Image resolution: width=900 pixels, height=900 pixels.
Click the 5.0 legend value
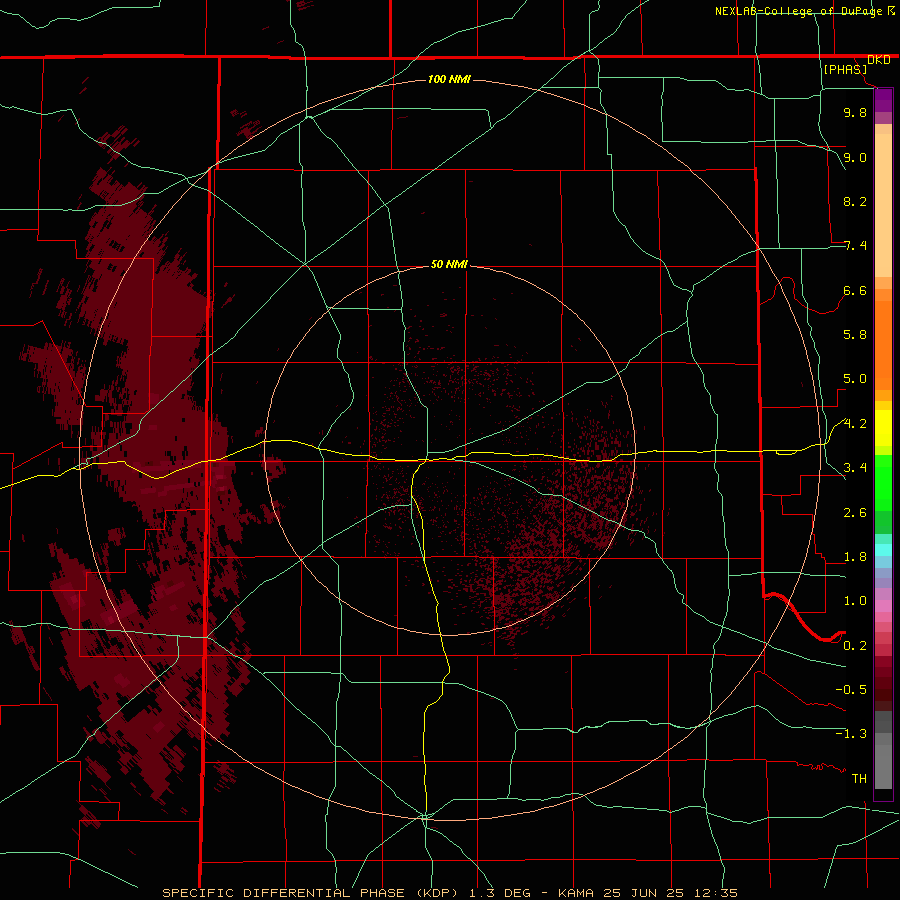(x=855, y=379)
